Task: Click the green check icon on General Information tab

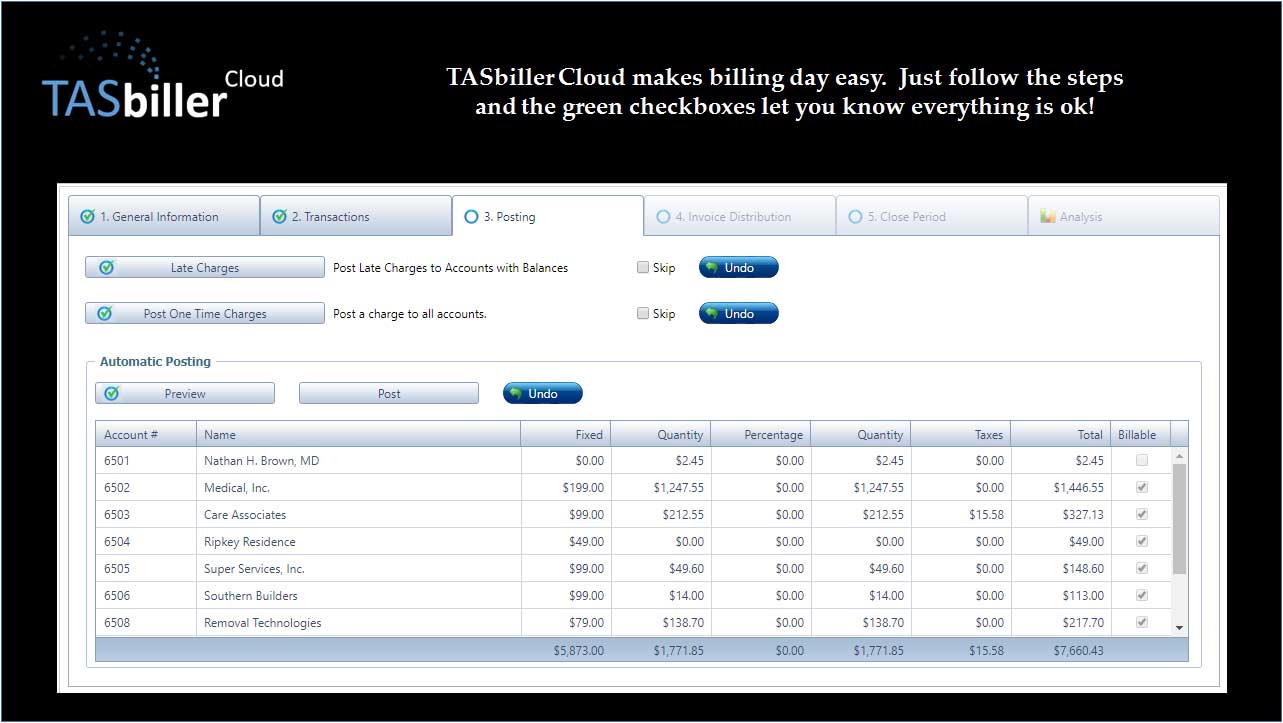Action: point(88,216)
